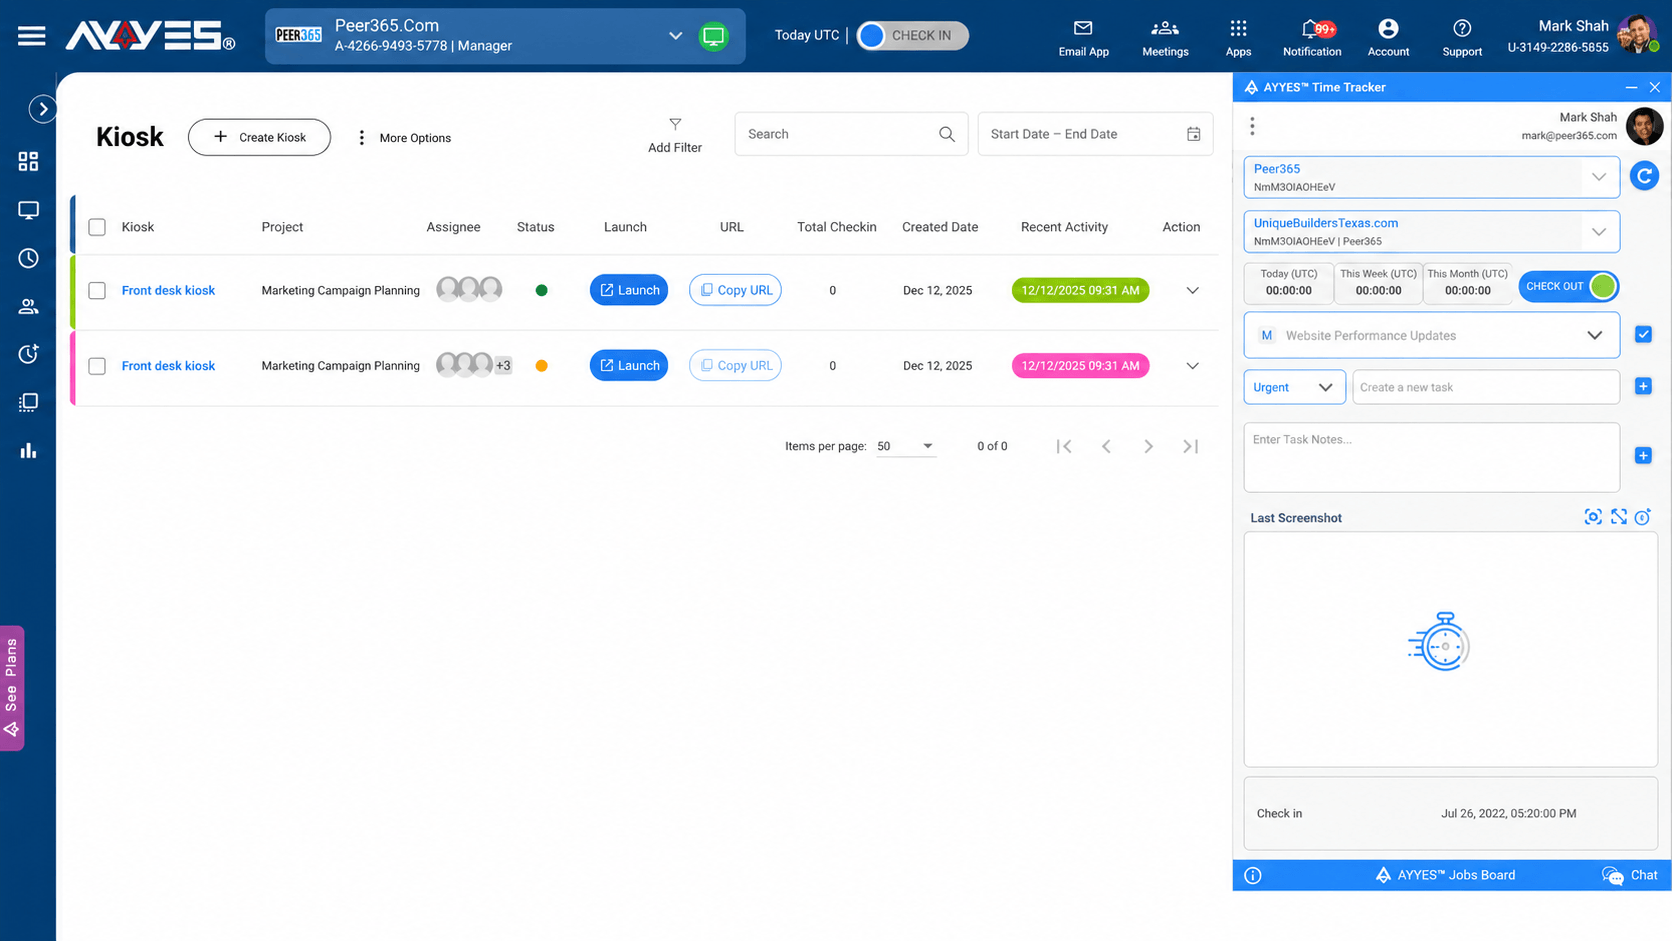Copy URL of second kiosk with orange status

pyautogui.click(x=735, y=366)
